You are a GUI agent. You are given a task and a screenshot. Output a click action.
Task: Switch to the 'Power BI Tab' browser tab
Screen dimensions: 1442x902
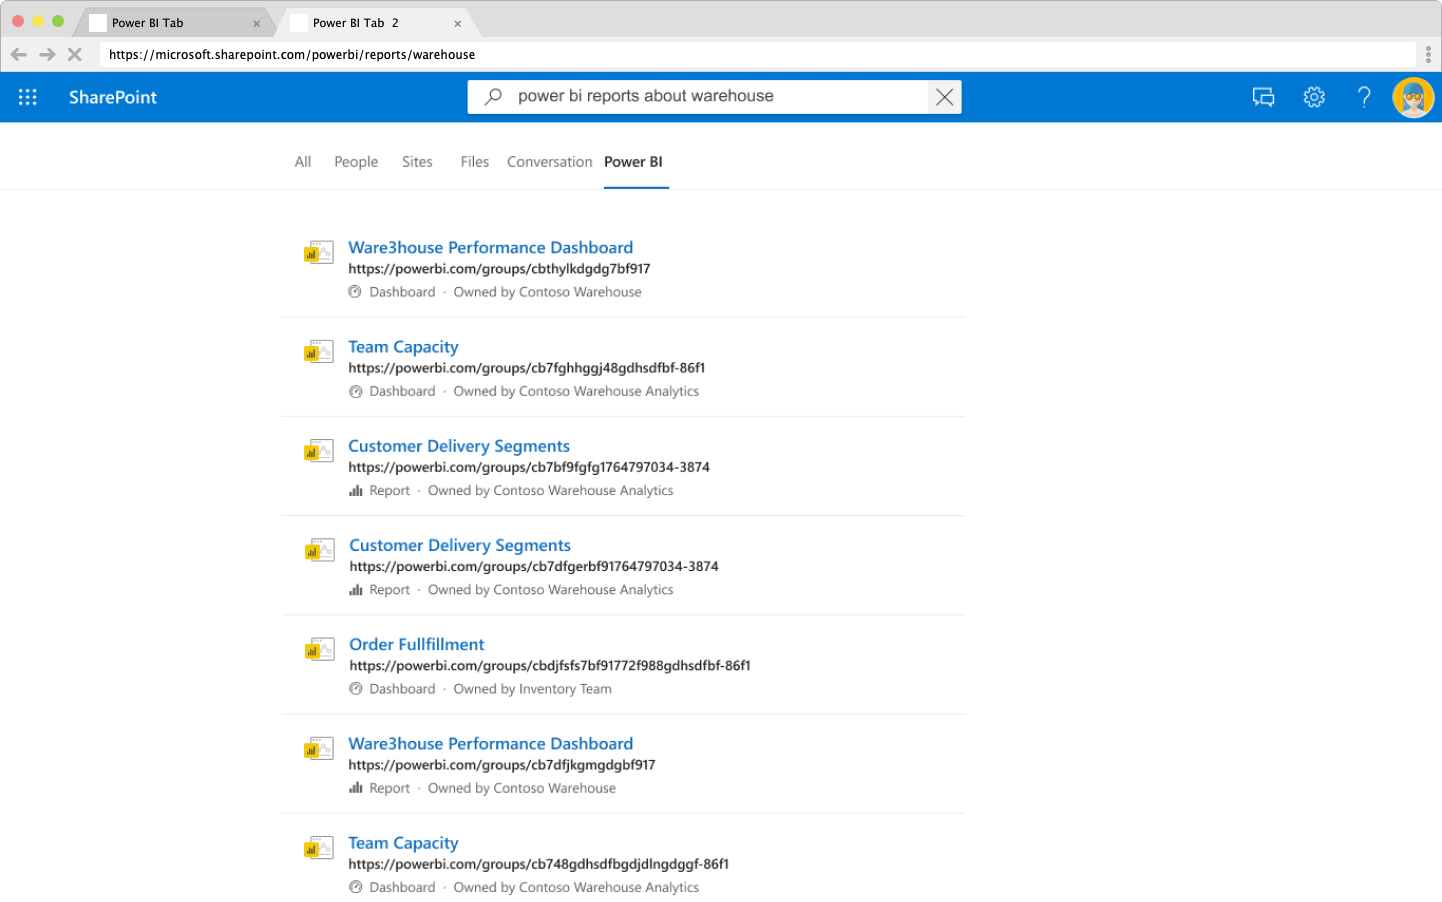click(174, 22)
